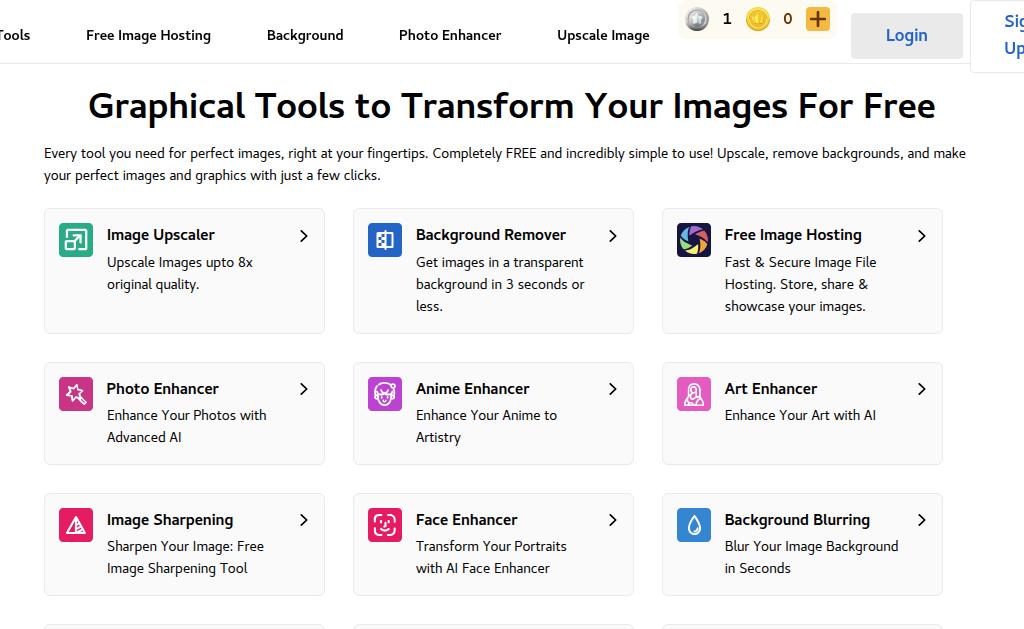Open Image Upscaler via its chevron arrow
The image size is (1024, 629).
(x=304, y=236)
